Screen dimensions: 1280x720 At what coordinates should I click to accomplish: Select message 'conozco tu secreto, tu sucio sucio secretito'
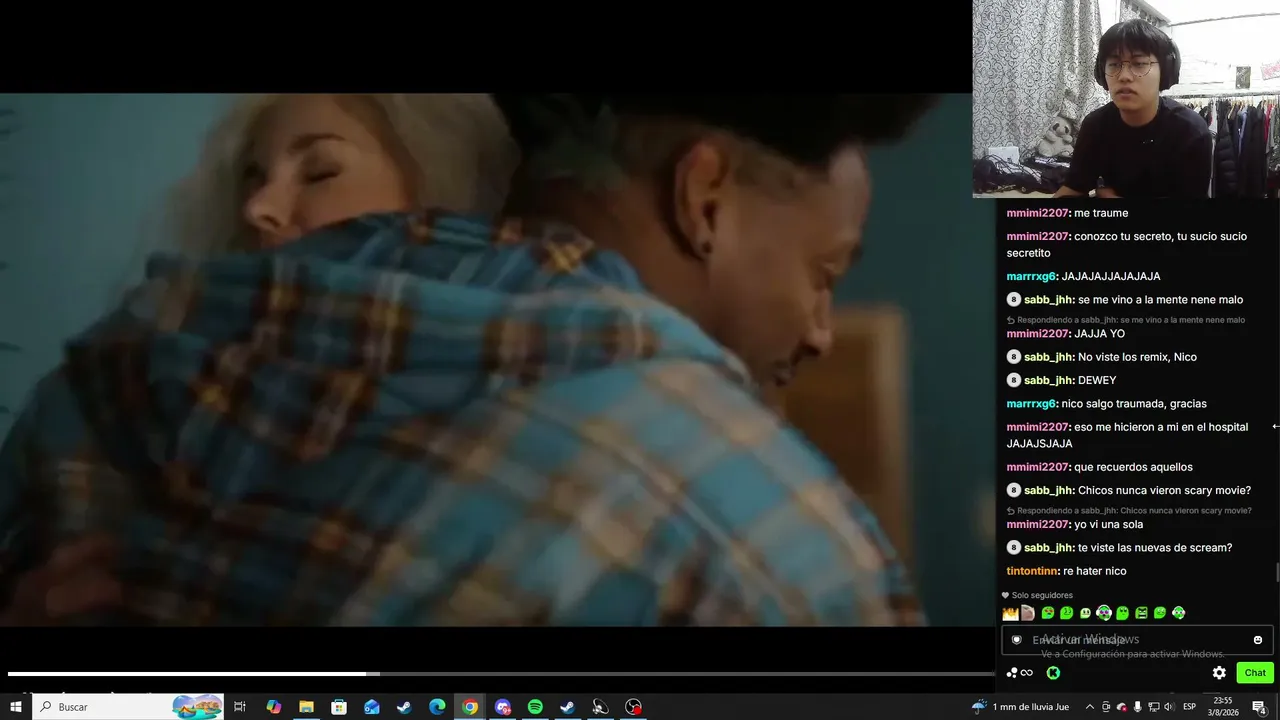tap(1127, 245)
